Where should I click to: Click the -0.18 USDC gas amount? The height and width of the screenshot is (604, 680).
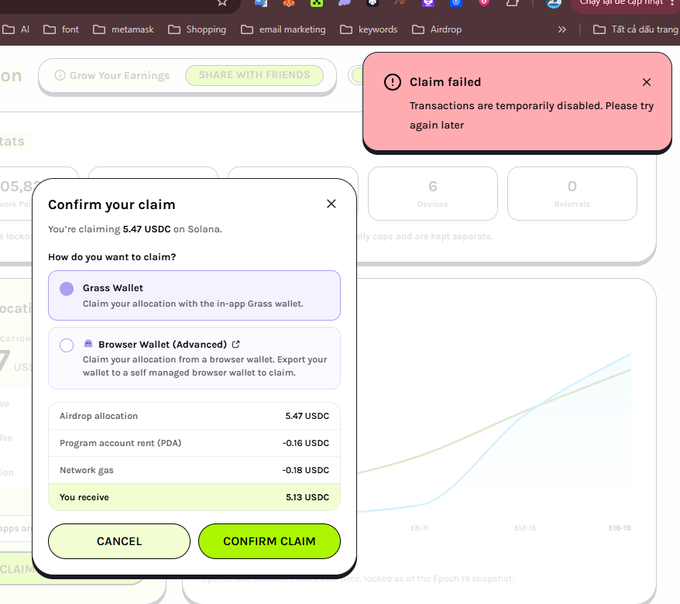[x=306, y=470]
